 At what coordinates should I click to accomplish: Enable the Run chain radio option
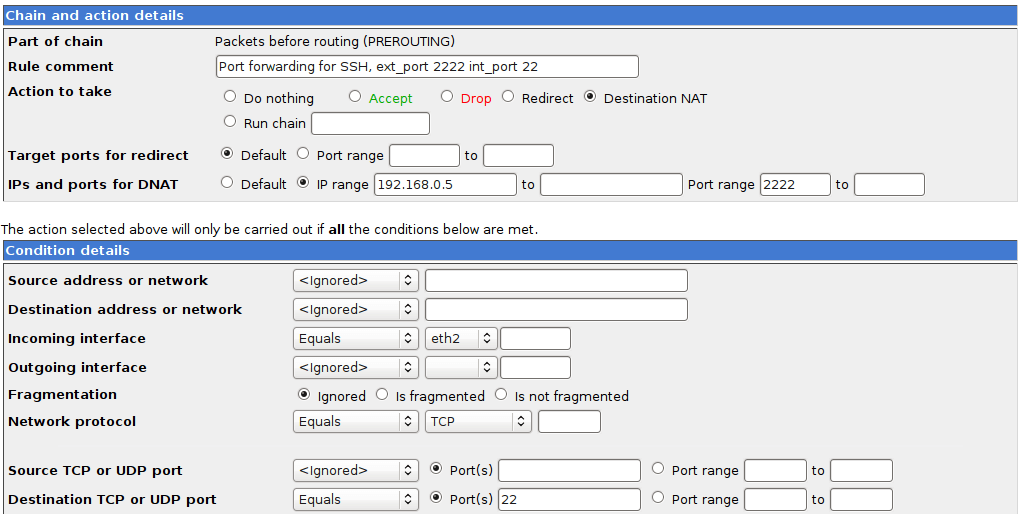tap(230, 122)
